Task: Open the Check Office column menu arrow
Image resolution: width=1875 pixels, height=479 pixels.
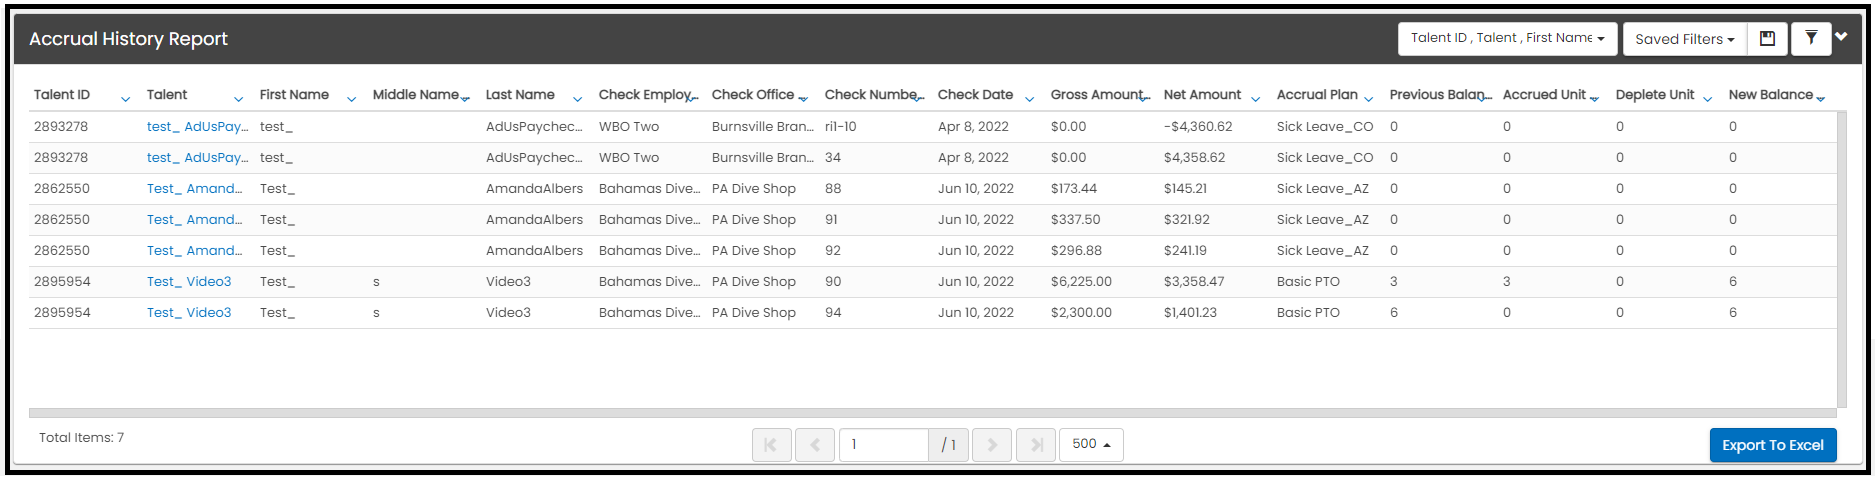Action: (803, 98)
